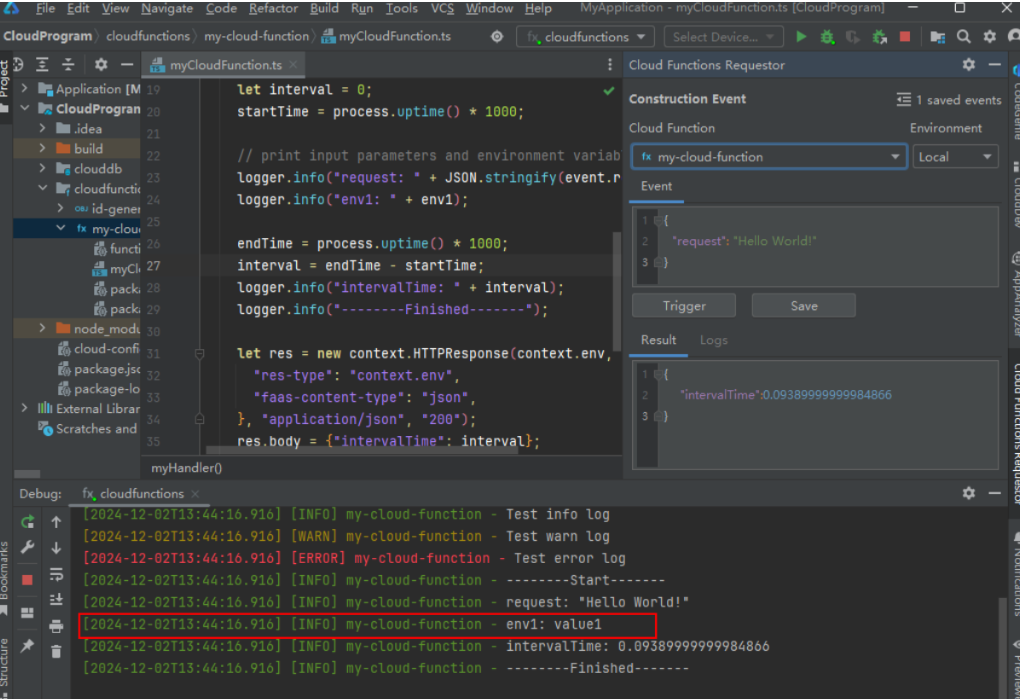Toggle scroll to end of console
This screenshot has height=699, width=1020.
[x=57, y=600]
